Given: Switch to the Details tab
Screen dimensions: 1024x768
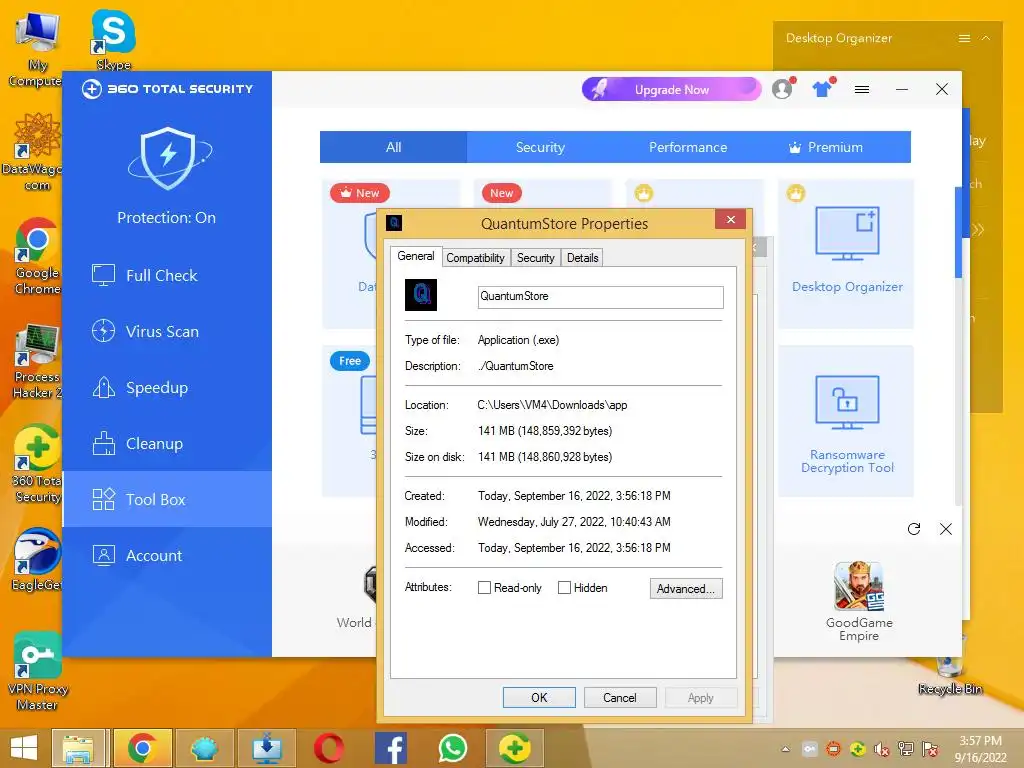Looking at the screenshot, I should 583,258.
